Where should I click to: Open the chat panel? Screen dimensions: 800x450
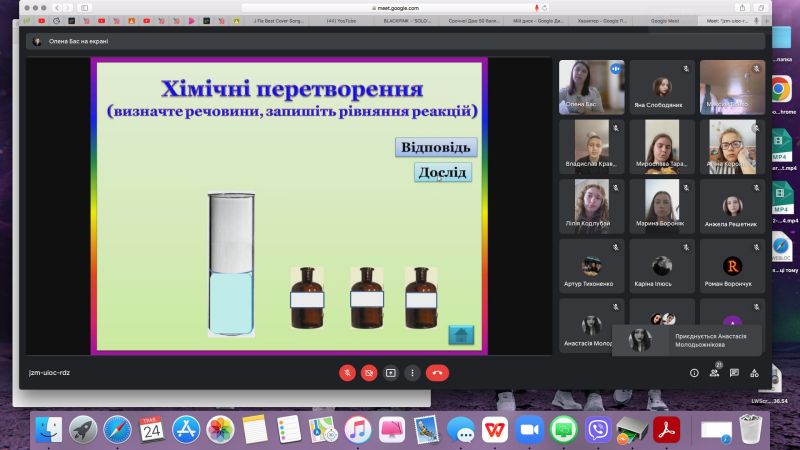[x=734, y=373]
